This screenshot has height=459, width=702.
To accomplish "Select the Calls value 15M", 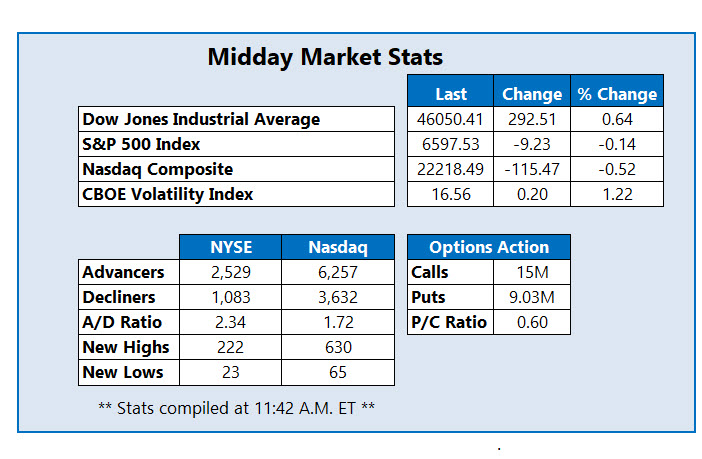I will 530,272.
